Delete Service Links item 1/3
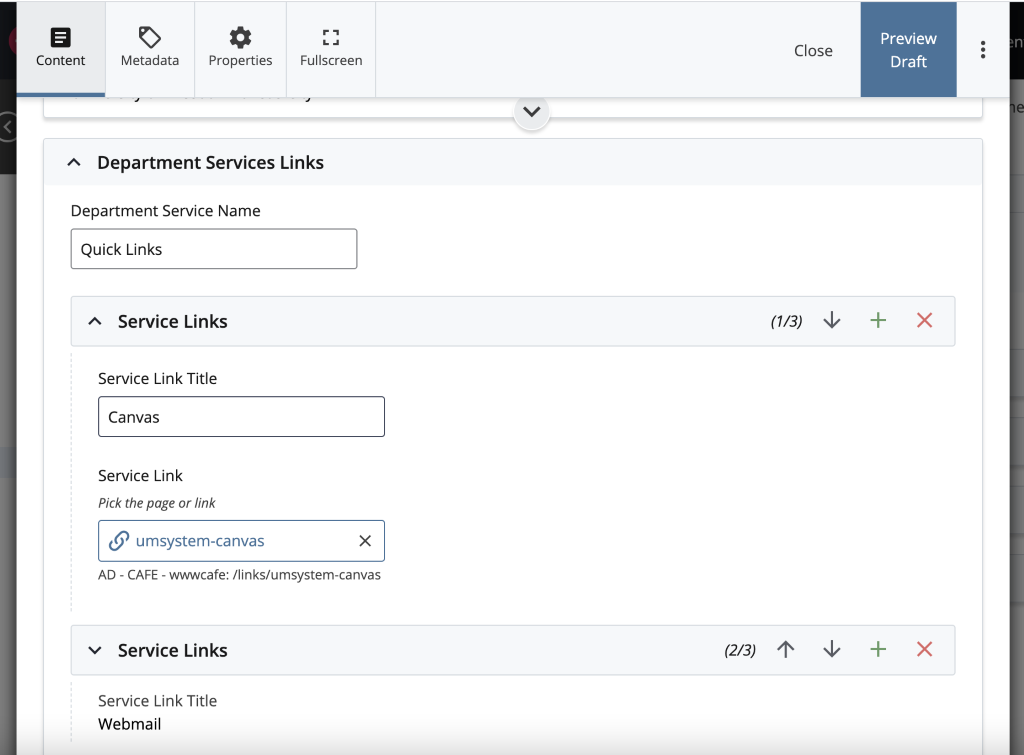The image size is (1024, 755). click(x=925, y=321)
